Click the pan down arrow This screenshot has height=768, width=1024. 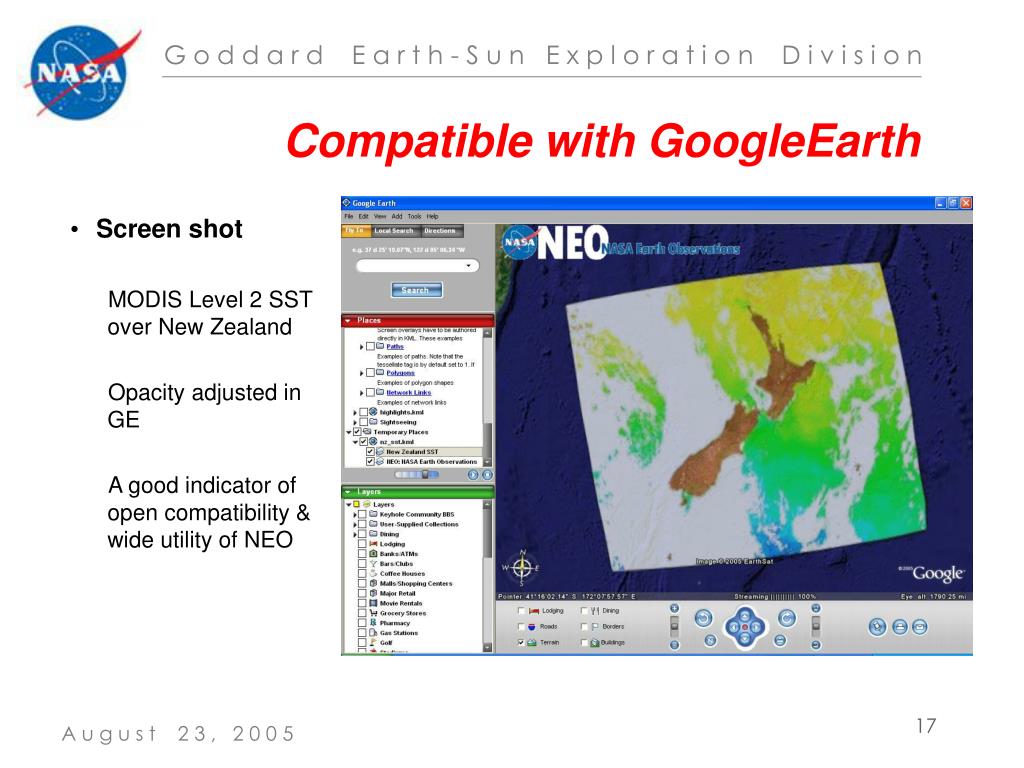pos(744,639)
